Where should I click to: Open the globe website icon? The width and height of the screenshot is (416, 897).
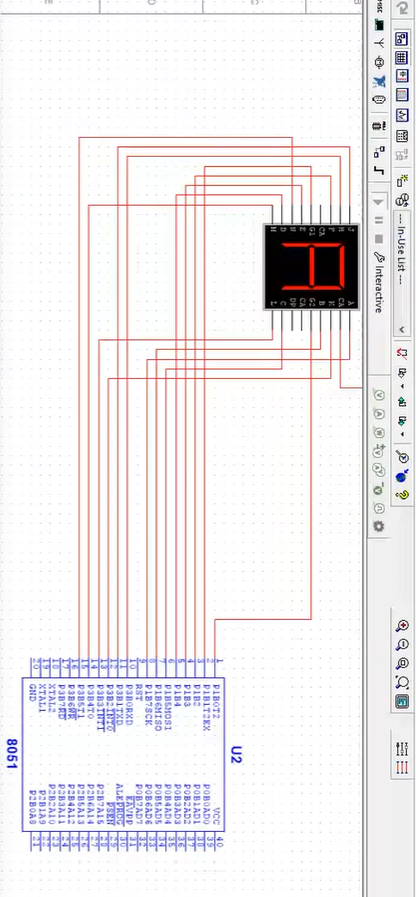coord(402,476)
